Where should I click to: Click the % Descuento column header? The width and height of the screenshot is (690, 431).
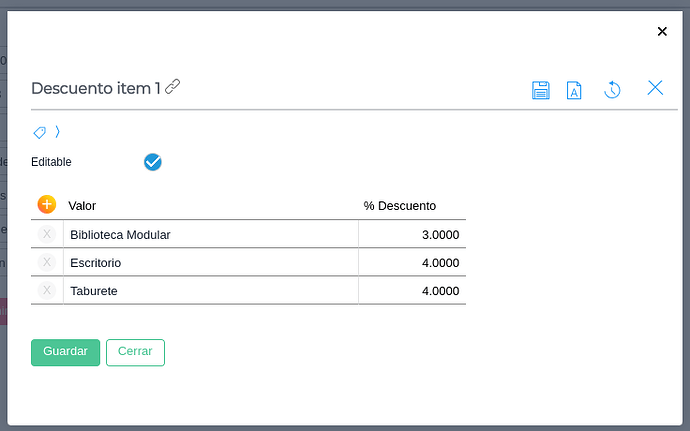pyautogui.click(x=400, y=206)
